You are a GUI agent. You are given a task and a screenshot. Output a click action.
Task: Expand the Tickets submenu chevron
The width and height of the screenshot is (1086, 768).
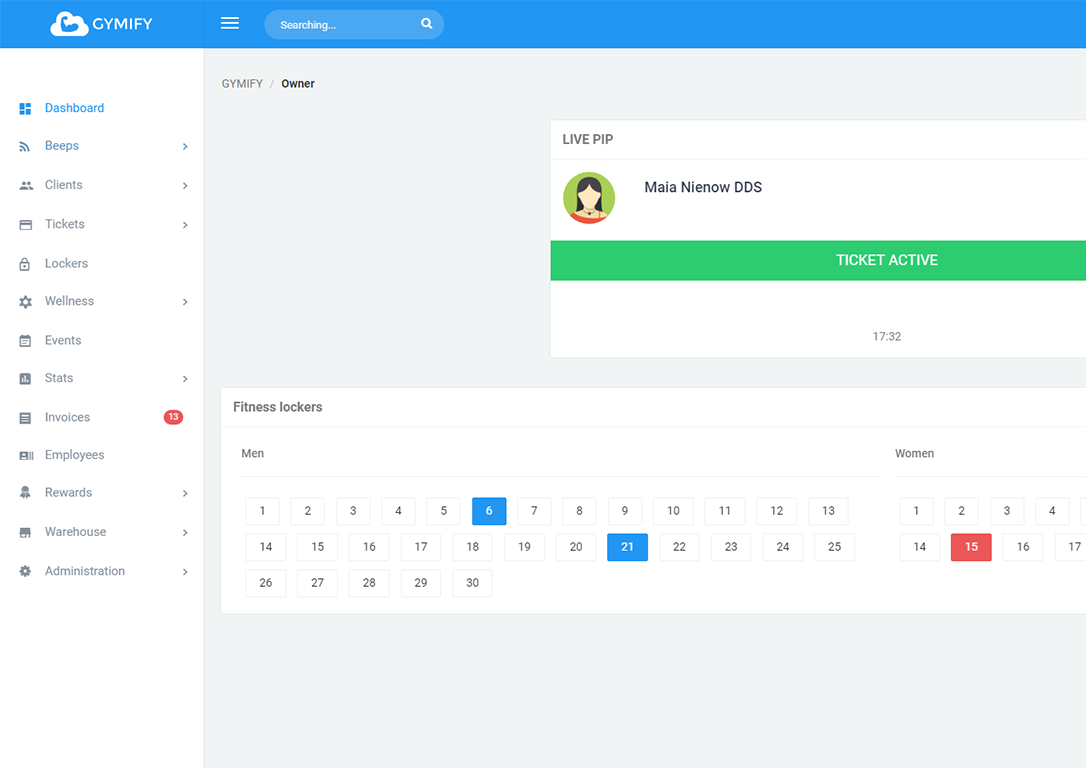(185, 225)
